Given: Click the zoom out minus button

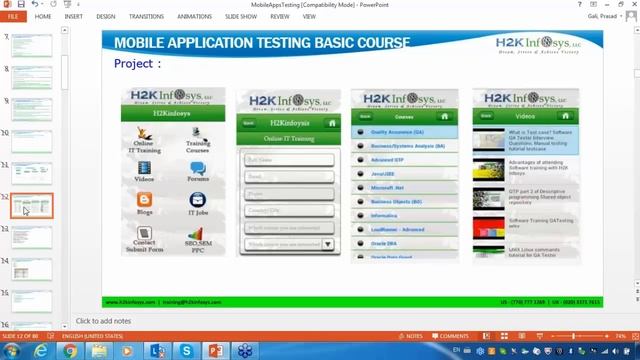Looking at the screenshot, I should tap(553, 336).
